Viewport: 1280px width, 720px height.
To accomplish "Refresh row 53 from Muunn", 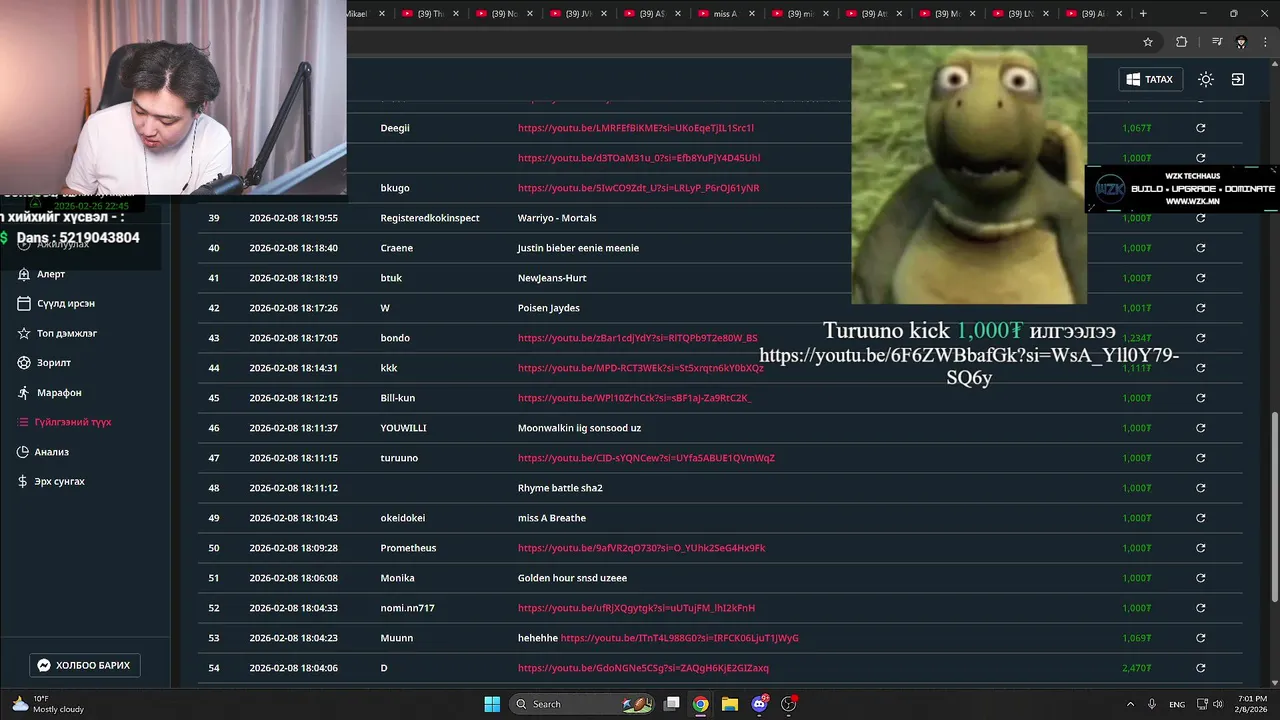I will (x=1200, y=638).
